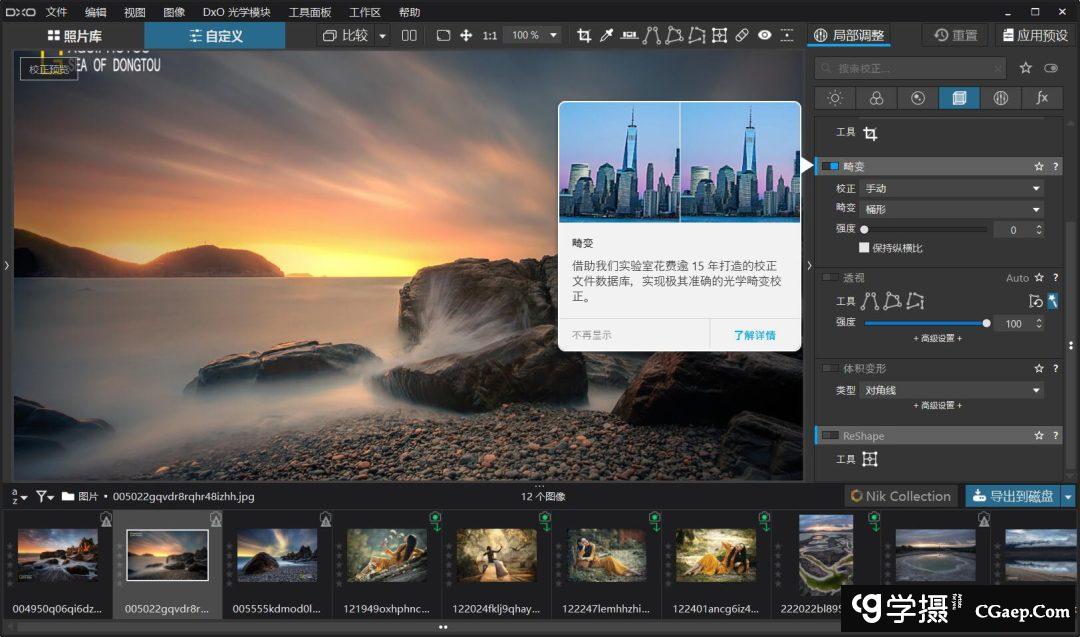This screenshot has width=1080, height=637.
Task: Activate the repair bandage tool in toolbar
Action: point(742,35)
